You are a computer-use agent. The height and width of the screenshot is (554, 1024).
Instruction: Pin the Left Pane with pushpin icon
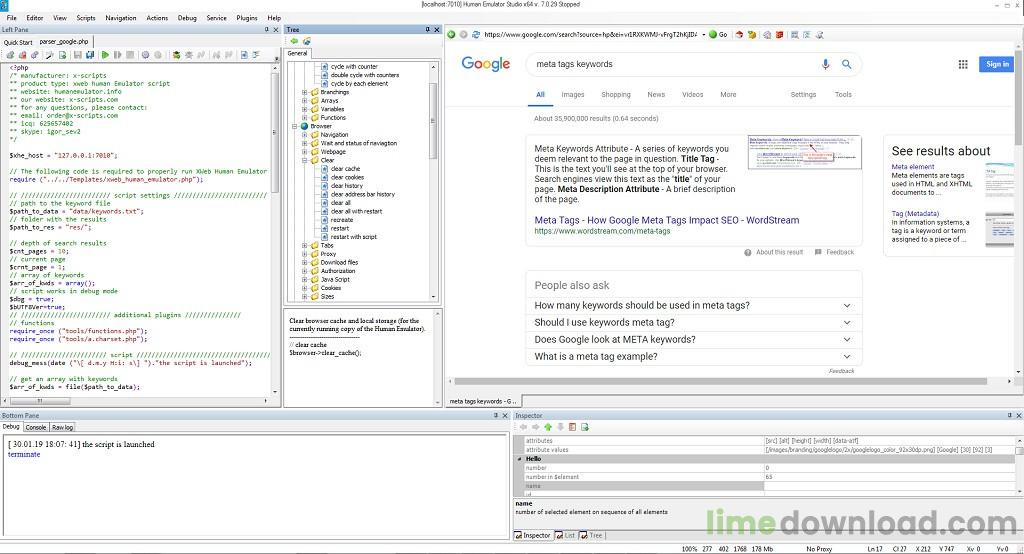coord(266,29)
